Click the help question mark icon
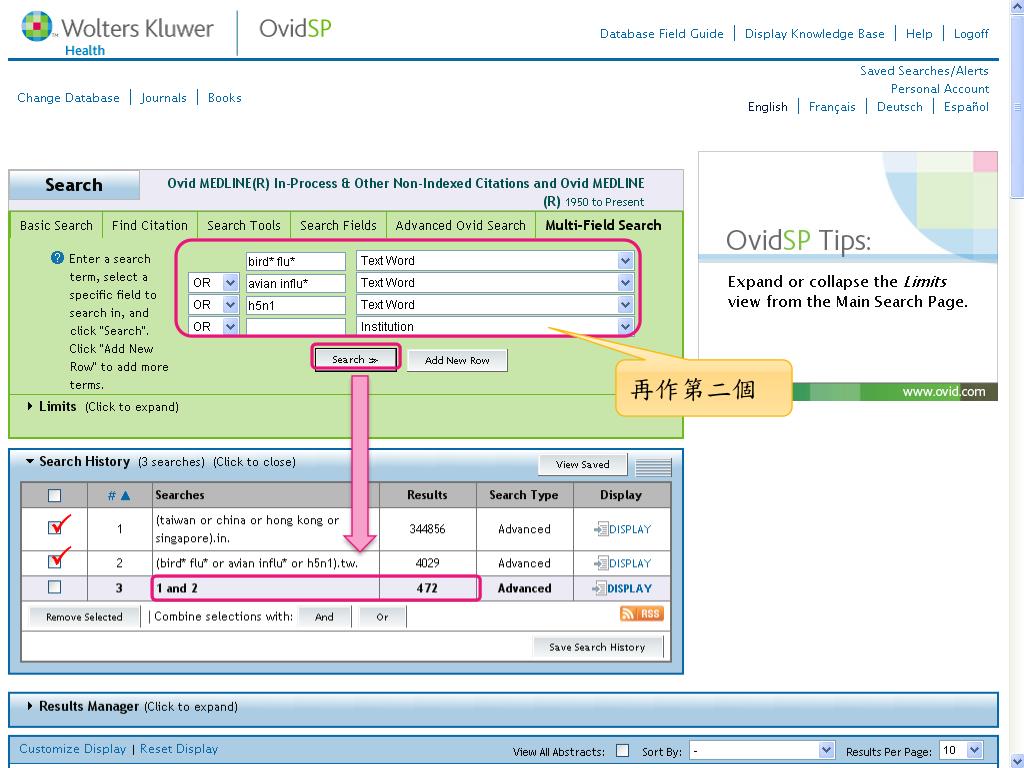Image resolution: width=1024 pixels, height=768 pixels. click(x=57, y=258)
